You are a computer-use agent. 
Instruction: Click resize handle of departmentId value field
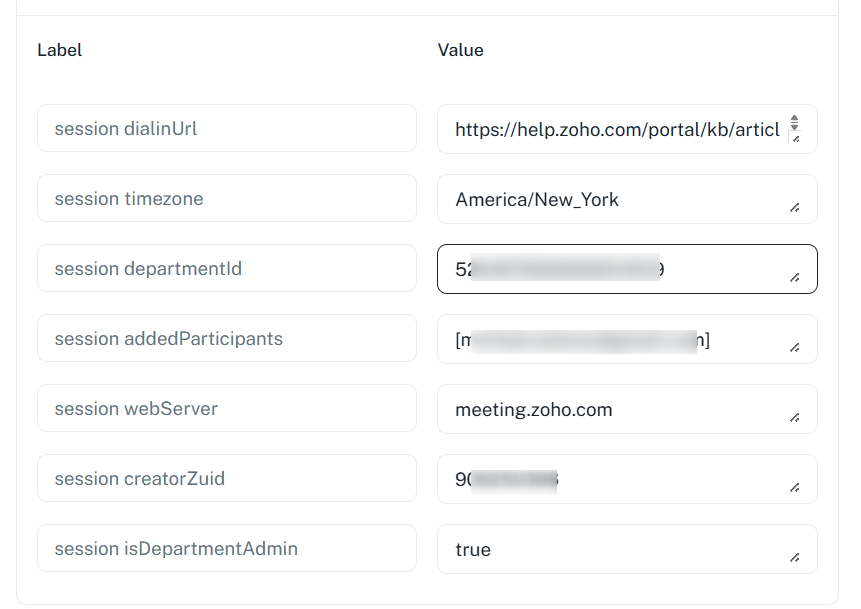pyautogui.click(x=795, y=278)
